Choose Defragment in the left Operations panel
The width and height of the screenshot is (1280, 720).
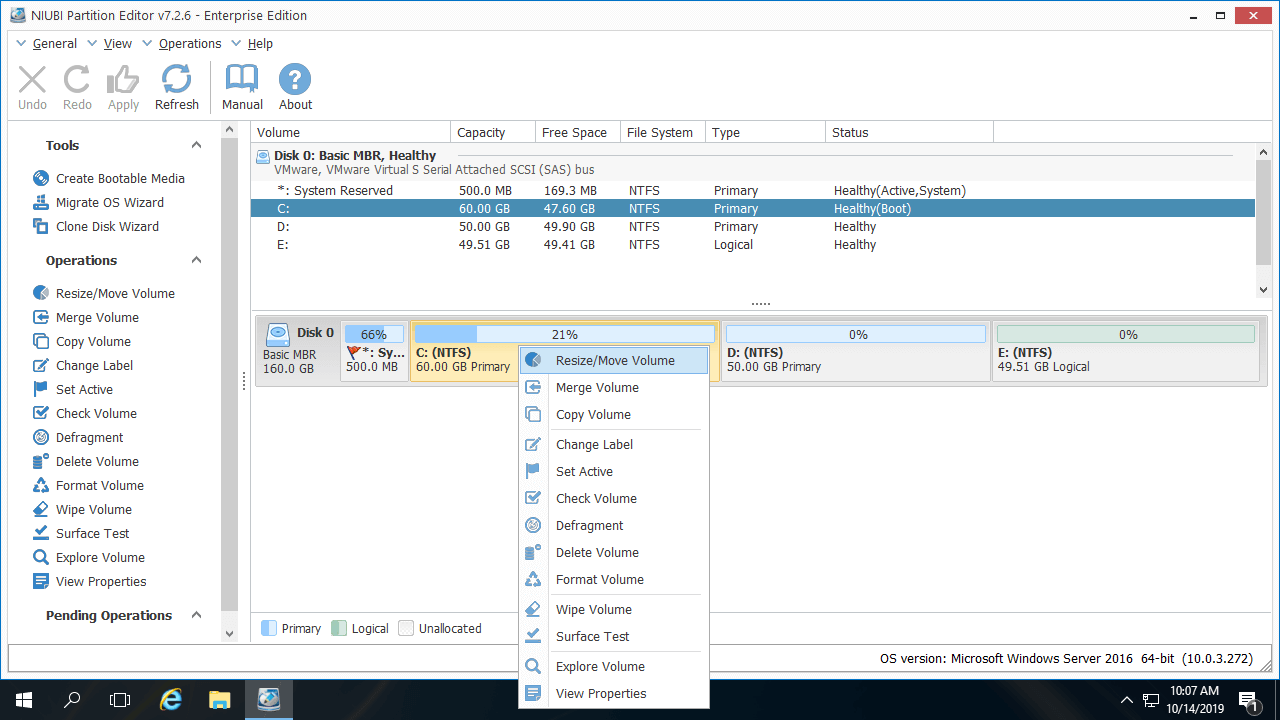click(x=89, y=437)
